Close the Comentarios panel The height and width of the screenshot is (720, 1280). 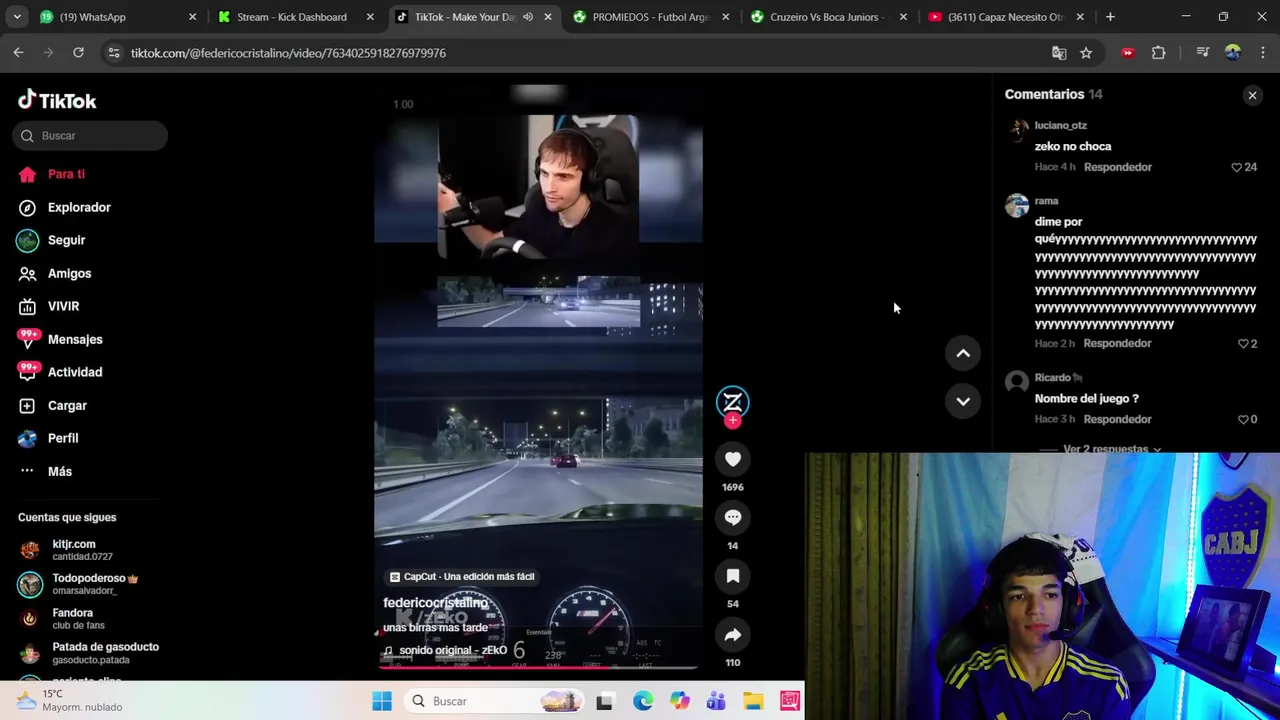pyautogui.click(x=1252, y=95)
